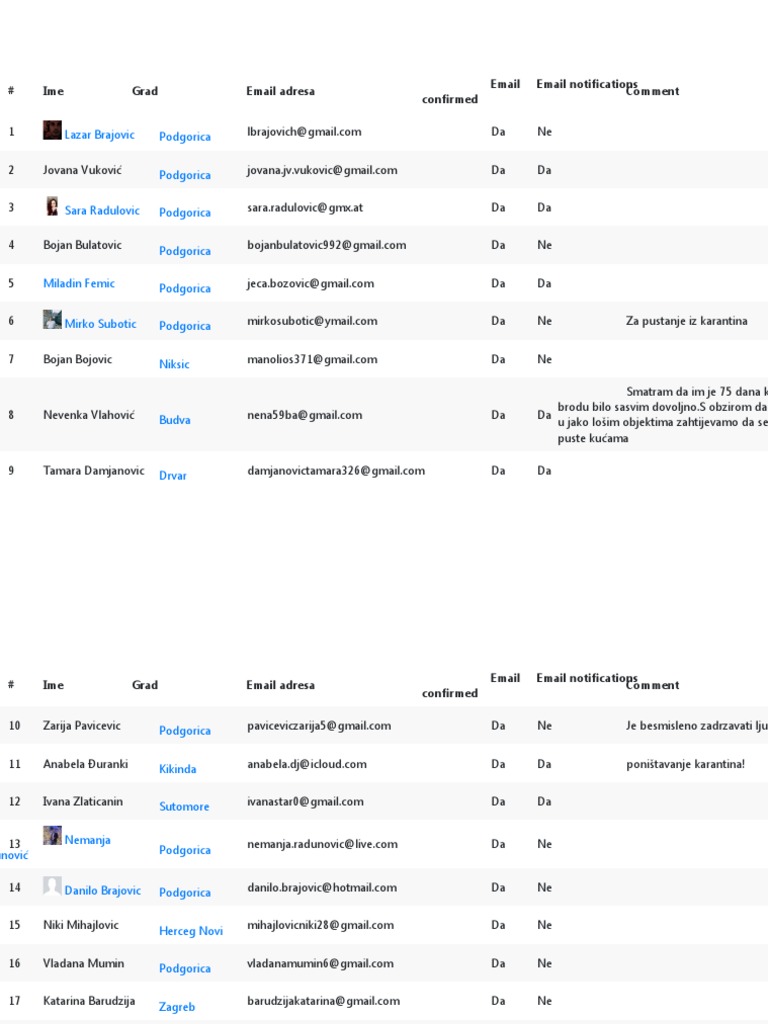The height and width of the screenshot is (1024, 768).
Task: Click Mirko Subotic's avatar image
Action: 52,320
